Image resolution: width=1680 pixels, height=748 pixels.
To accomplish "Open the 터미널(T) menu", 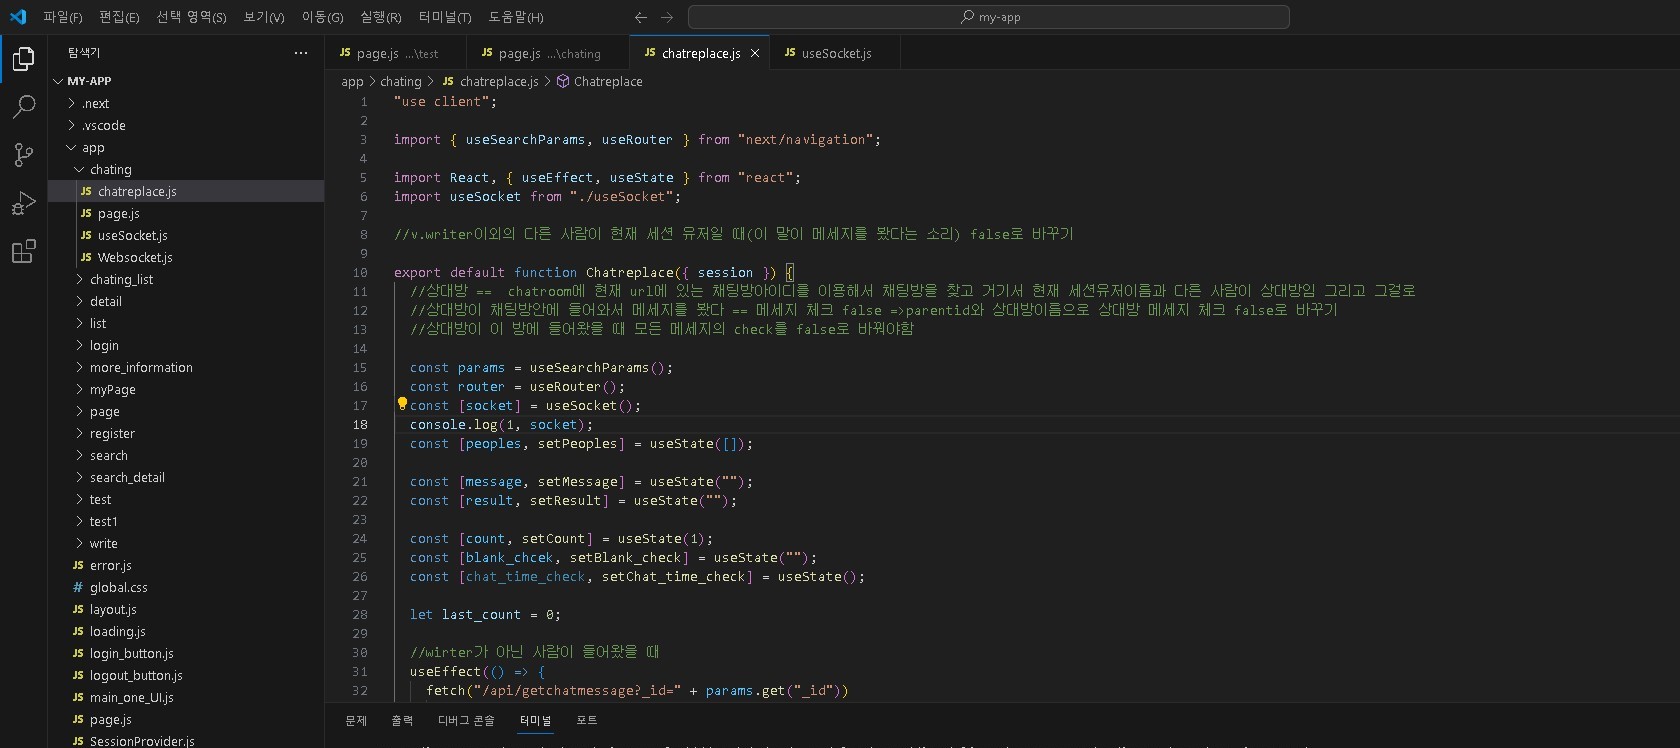I will click(444, 17).
